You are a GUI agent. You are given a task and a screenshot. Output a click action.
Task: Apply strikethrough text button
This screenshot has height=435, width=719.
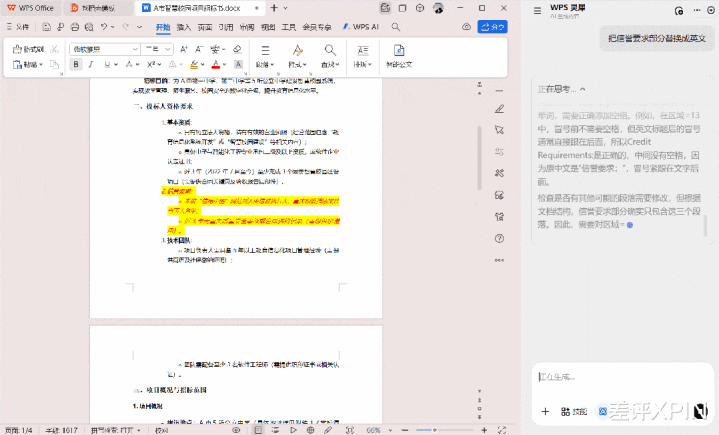[x=130, y=65]
